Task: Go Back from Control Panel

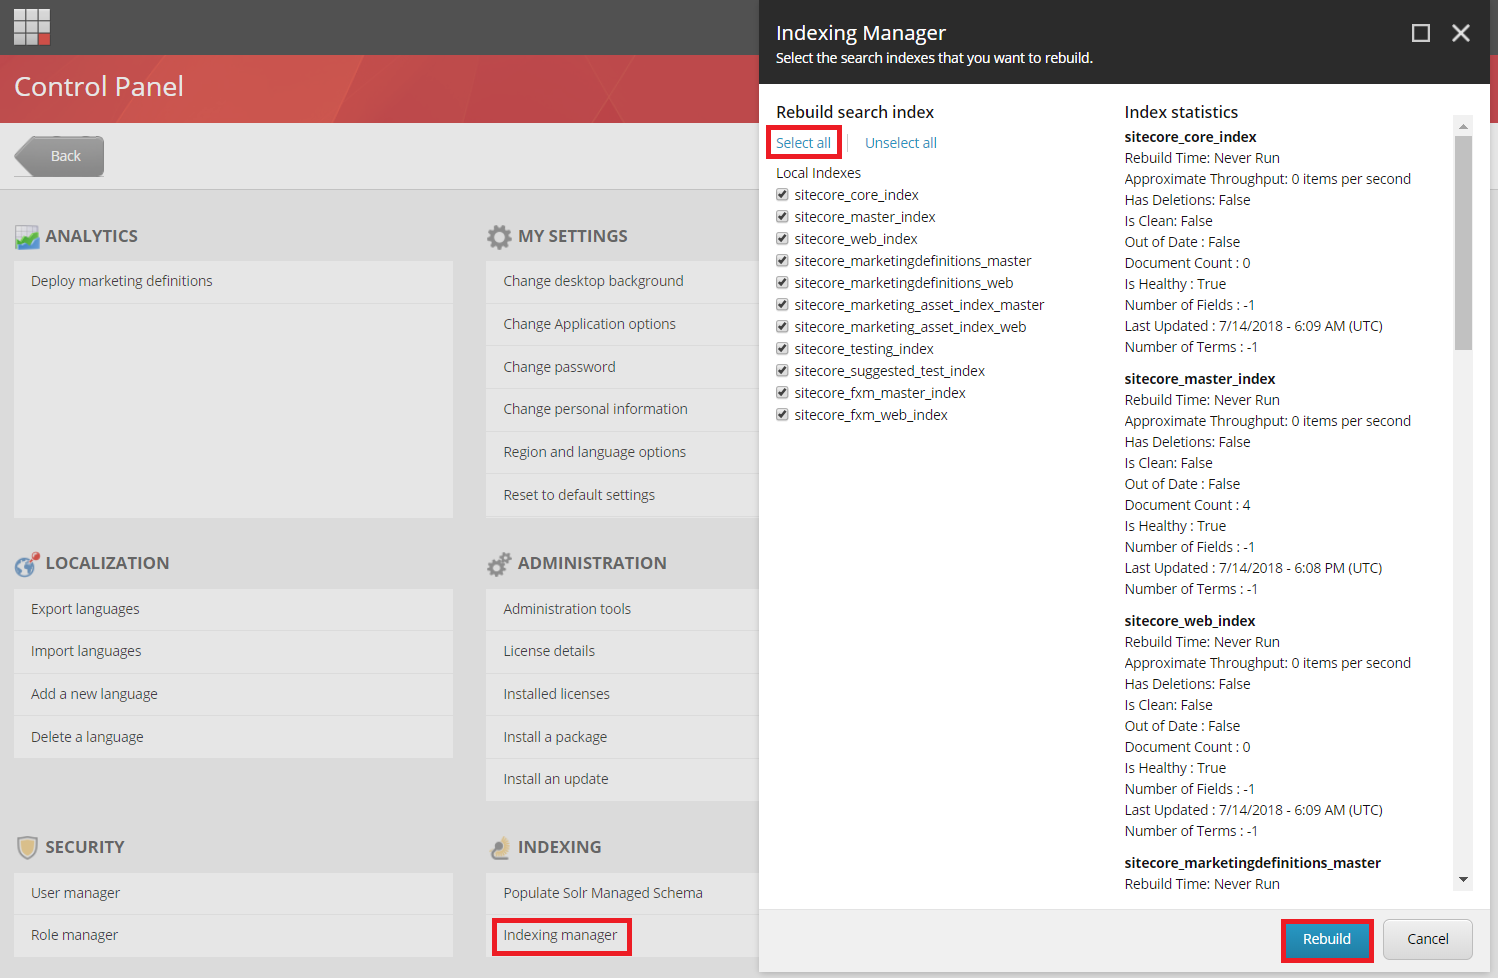Action: 59,156
